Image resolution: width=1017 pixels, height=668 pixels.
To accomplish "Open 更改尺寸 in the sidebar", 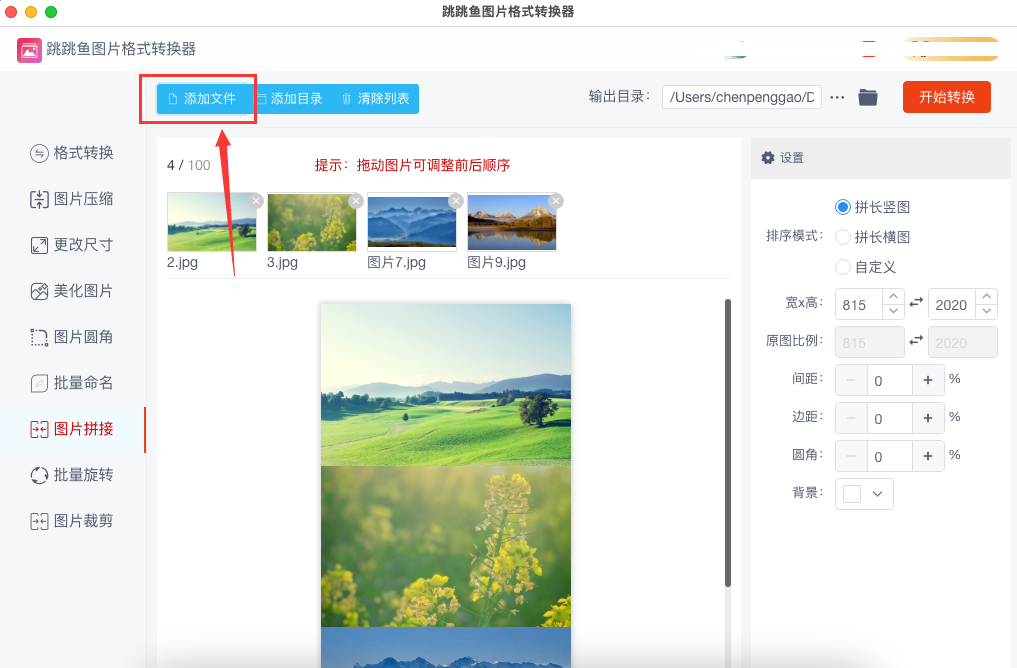I will 72,245.
